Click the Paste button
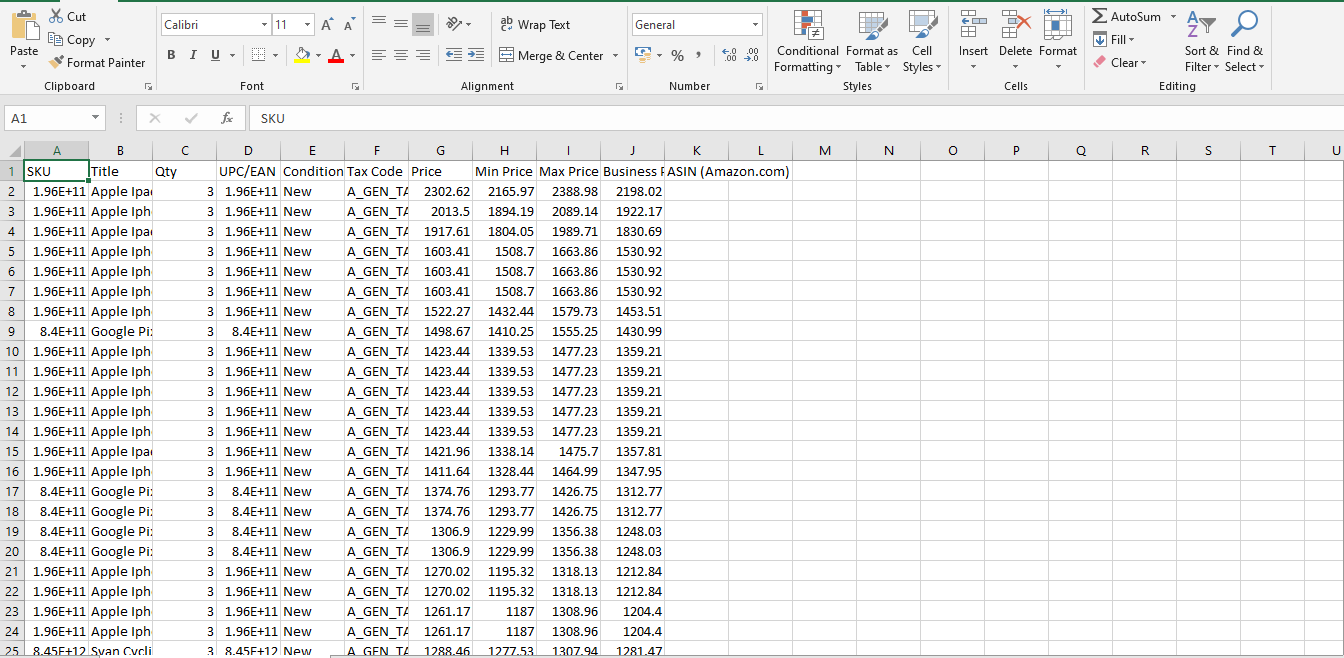The image size is (1344, 658). pyautogui.click(x=24, y=32)
